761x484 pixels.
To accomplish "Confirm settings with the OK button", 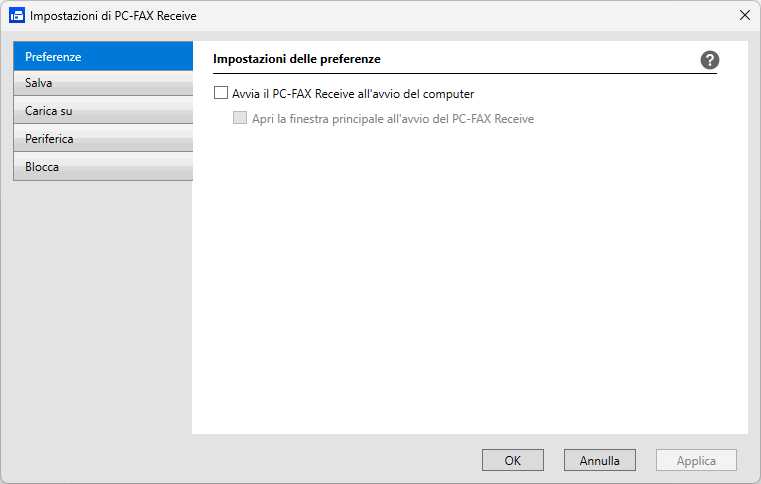I will click(x=513, y=461).
